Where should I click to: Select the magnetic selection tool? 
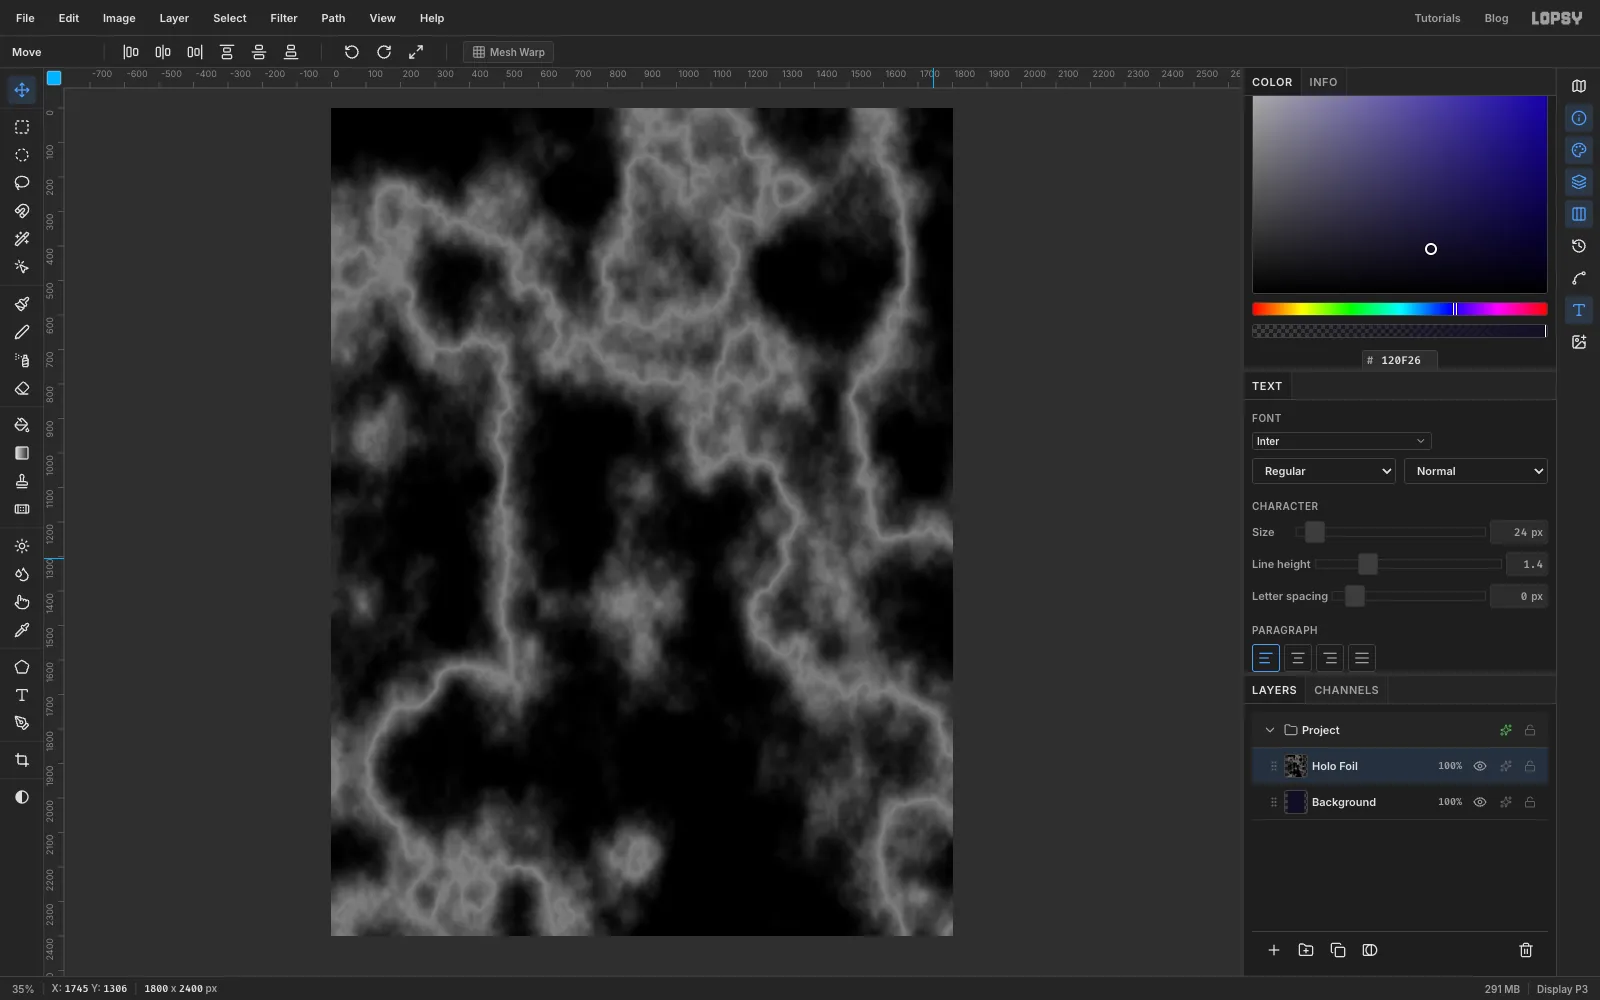point(22,211)
